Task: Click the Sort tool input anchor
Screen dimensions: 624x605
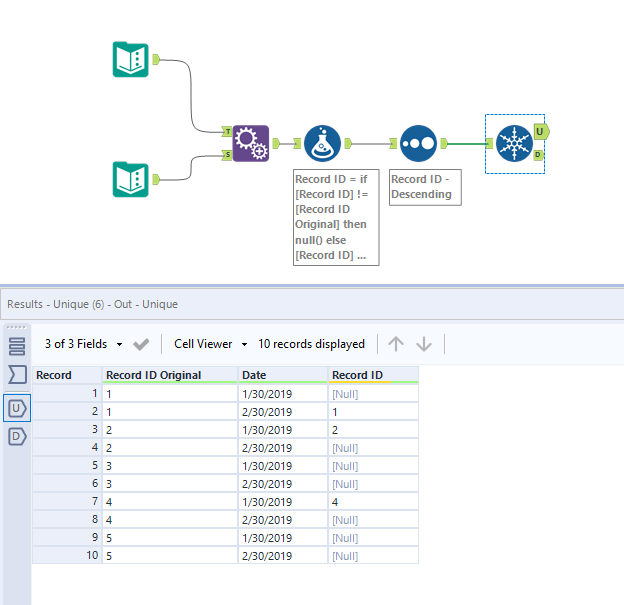Action: (x=393, y=143)
